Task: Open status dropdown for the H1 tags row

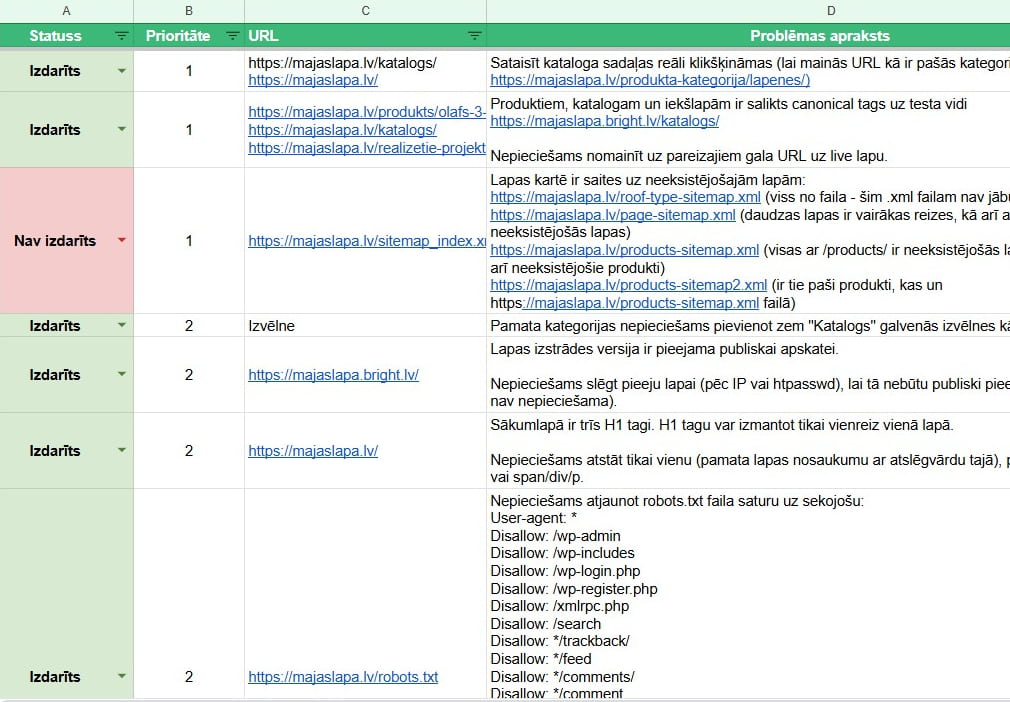Action: click(122, 451)
